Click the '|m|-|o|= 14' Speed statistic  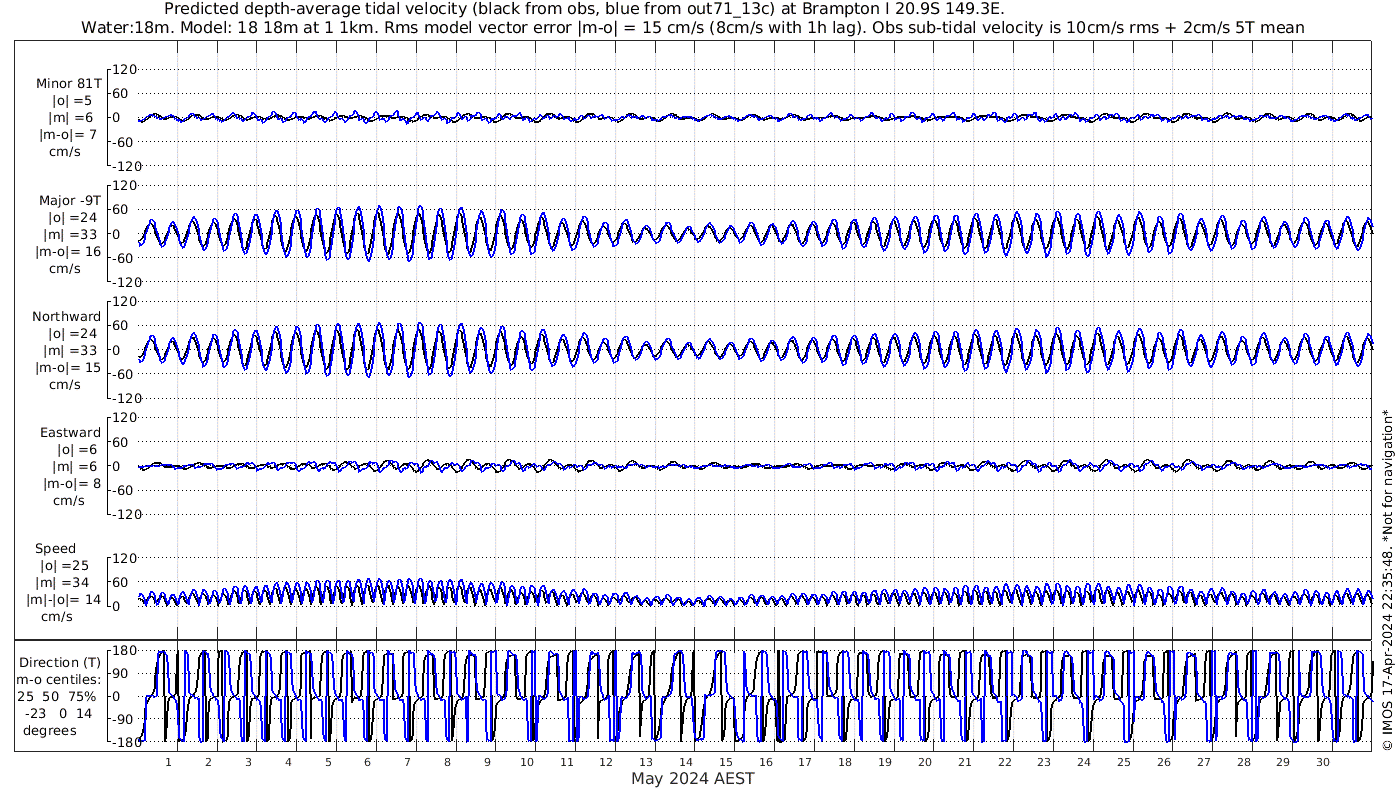[64, 599]
